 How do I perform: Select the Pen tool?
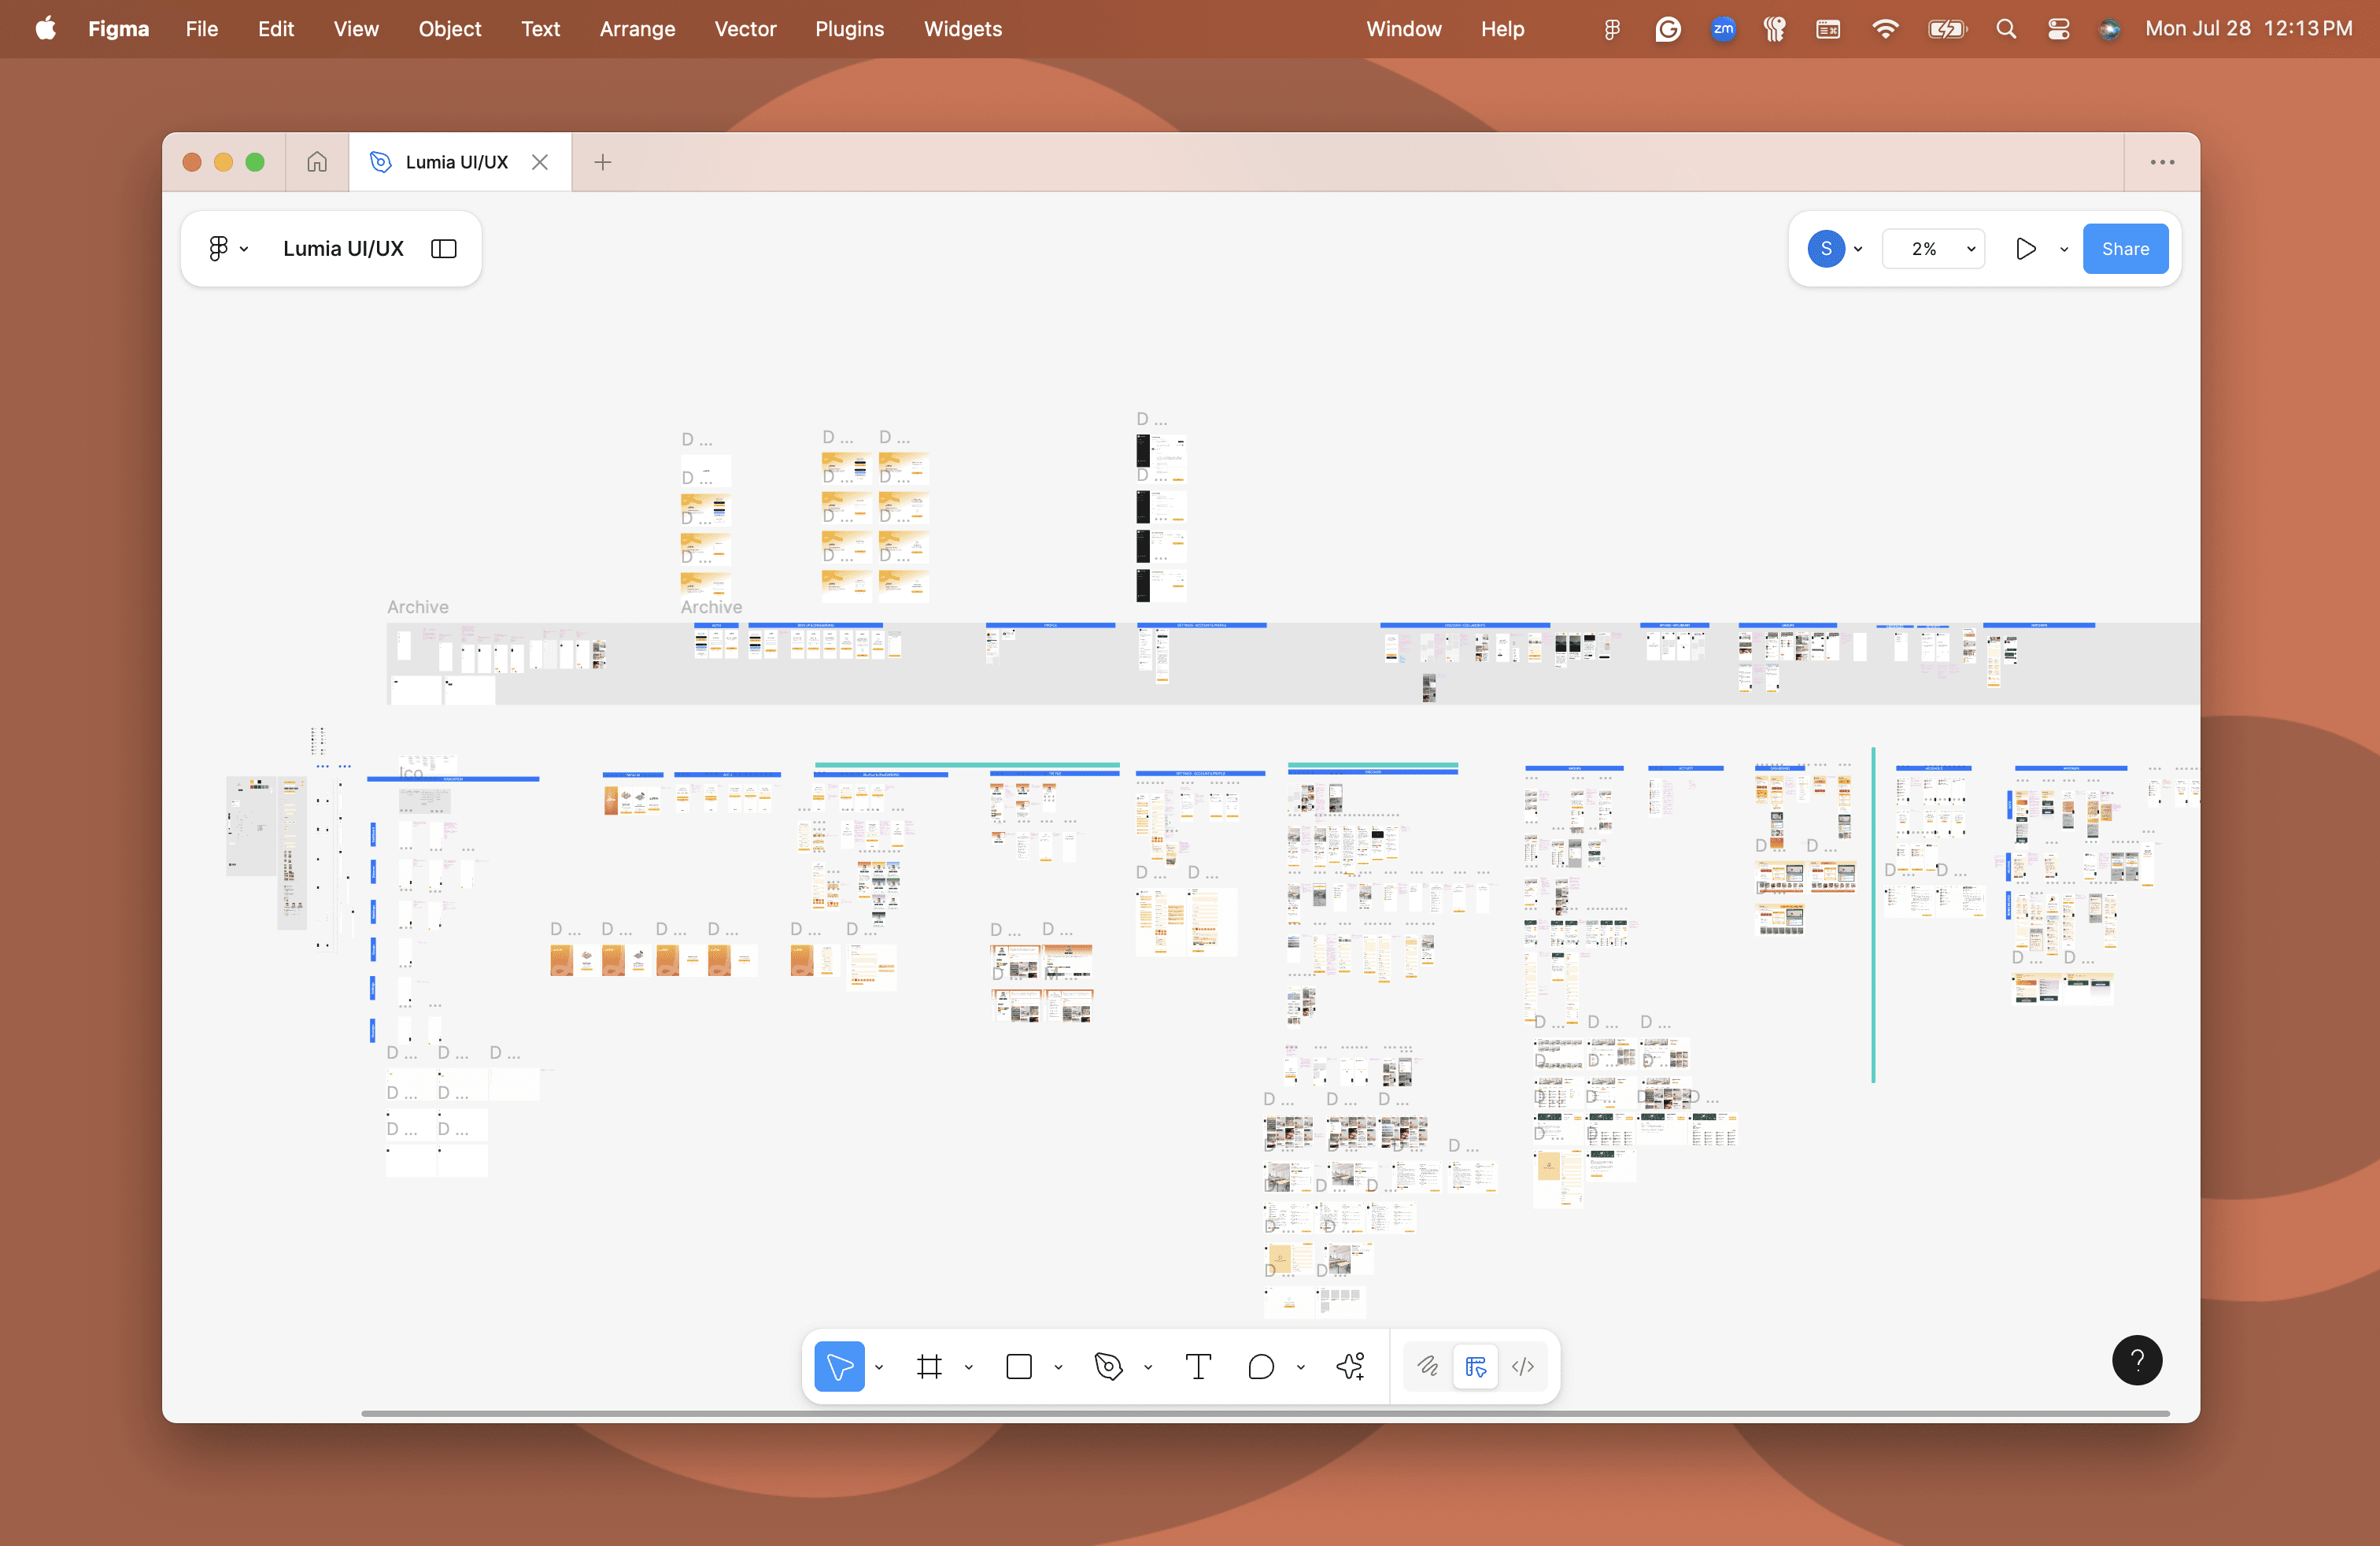(1108, 1366)
